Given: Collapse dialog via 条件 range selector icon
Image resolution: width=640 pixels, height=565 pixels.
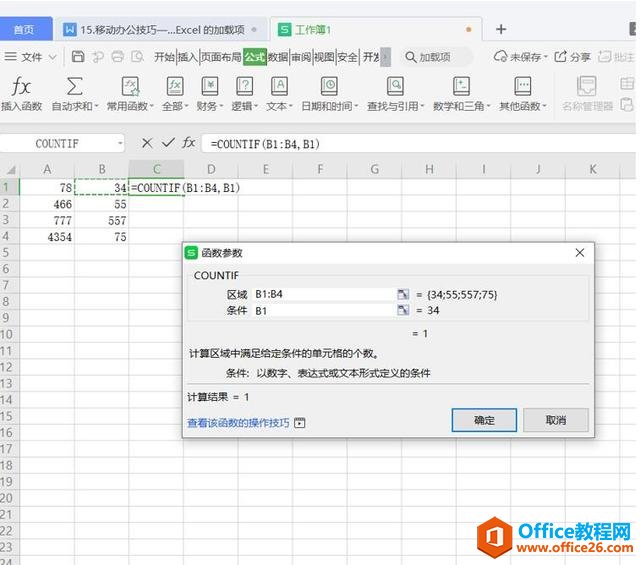Looking at the screenshot, I should click(403, 310).
